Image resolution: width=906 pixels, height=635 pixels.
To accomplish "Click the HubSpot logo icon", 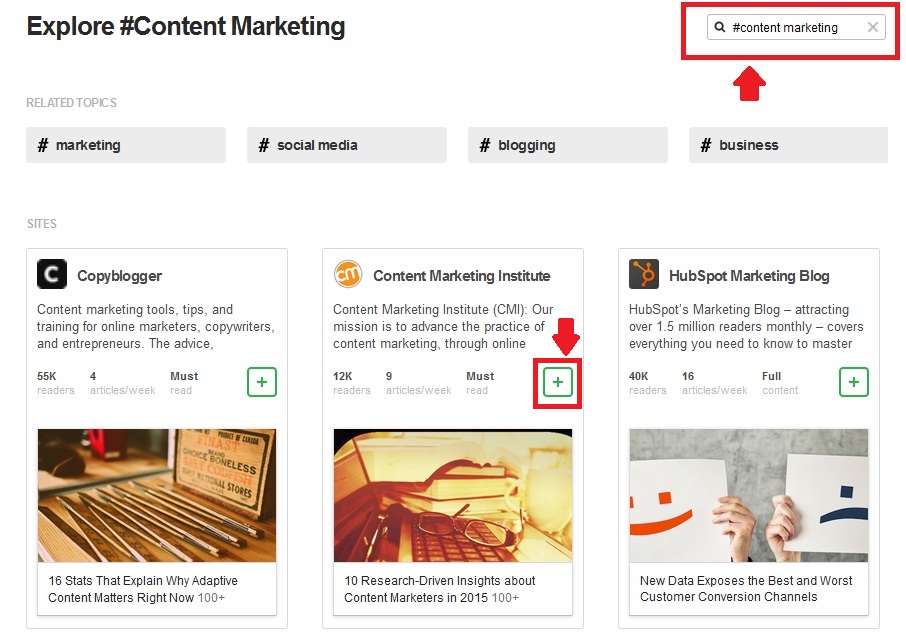I will 644,274.
